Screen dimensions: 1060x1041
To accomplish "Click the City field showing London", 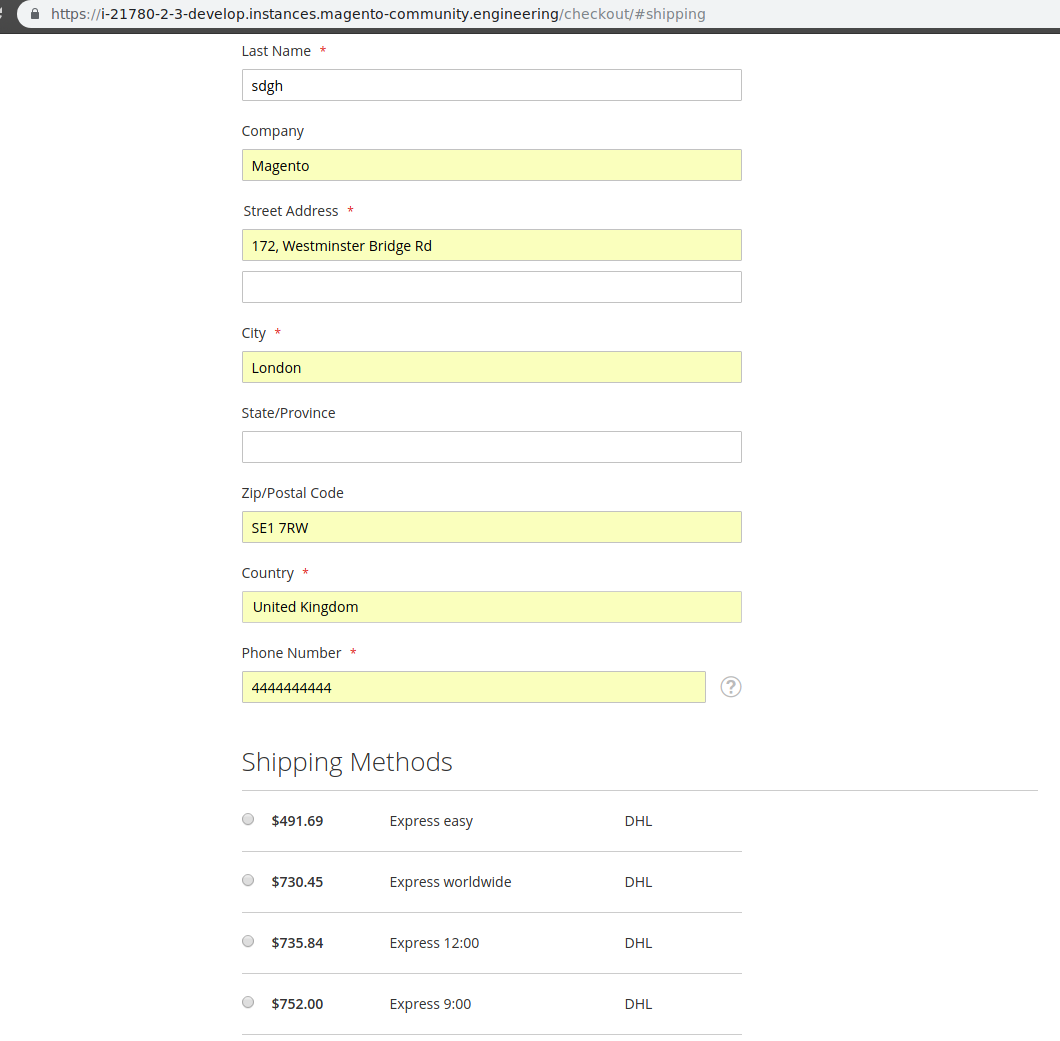I will [491, 367].
